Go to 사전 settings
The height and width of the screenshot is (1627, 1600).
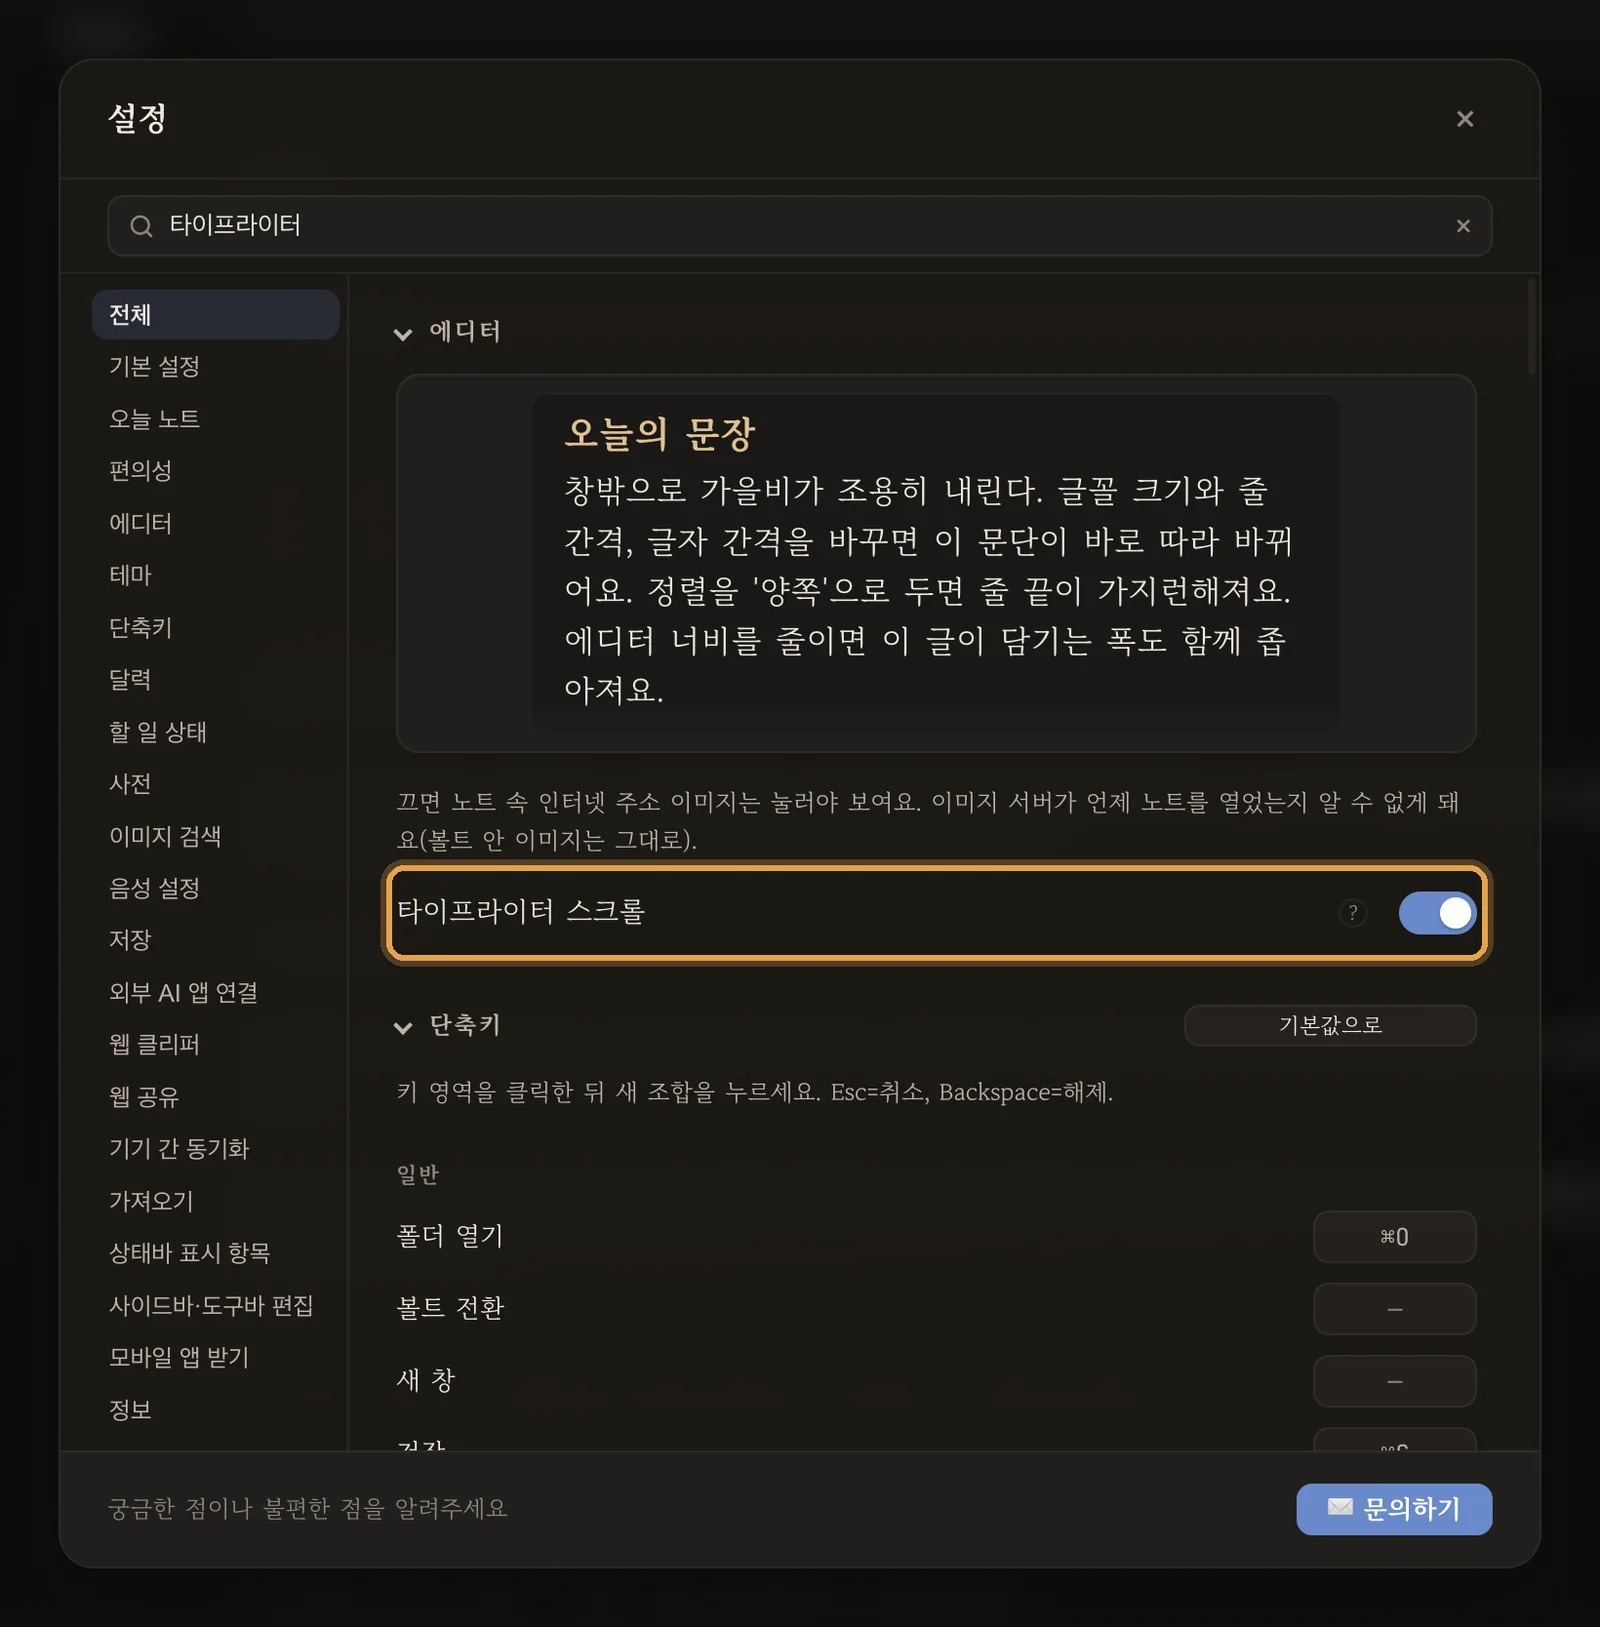tap(215, 784)
